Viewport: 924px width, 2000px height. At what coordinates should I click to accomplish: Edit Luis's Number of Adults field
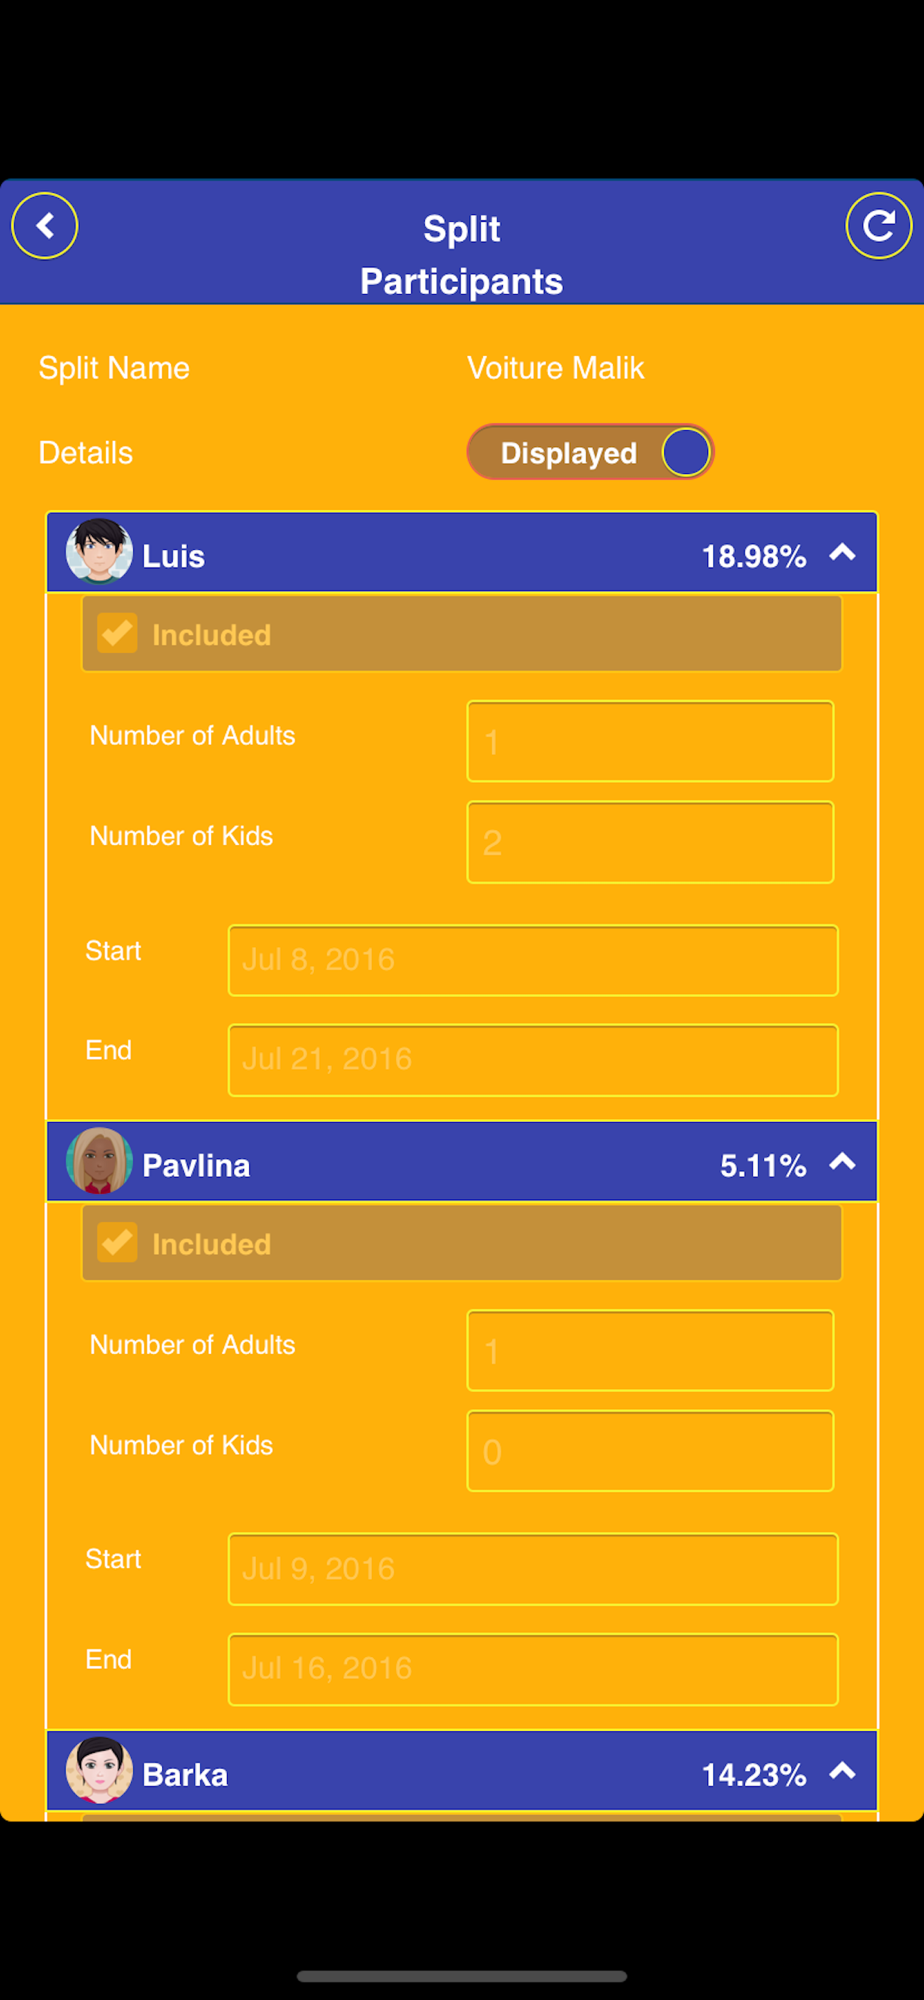650,742
